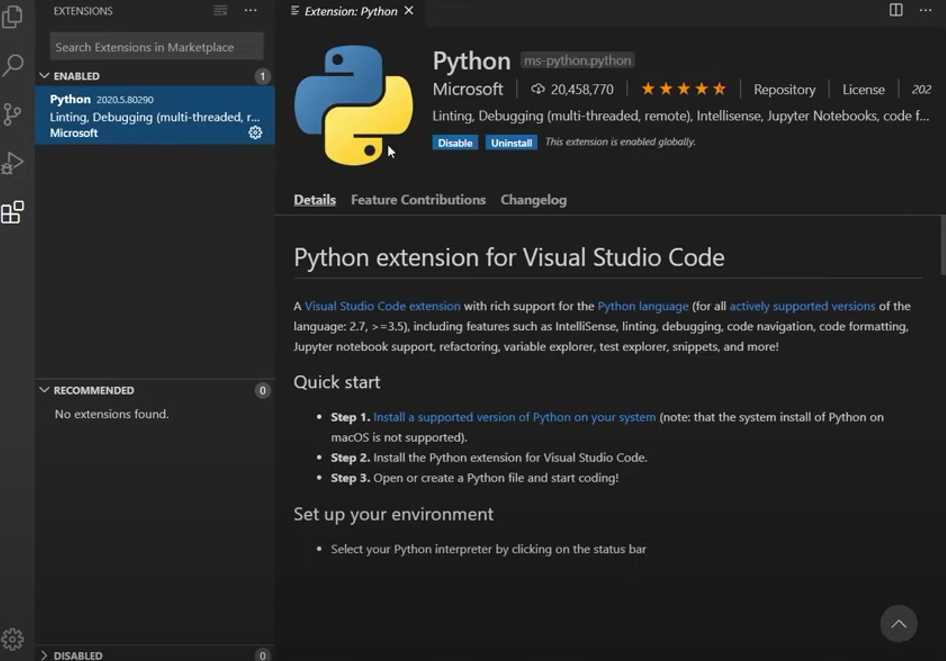Open the Manage gear in activity bar
Image resolution: width=946 pixels, height=661 pixels.
click(x=12, y=639)
